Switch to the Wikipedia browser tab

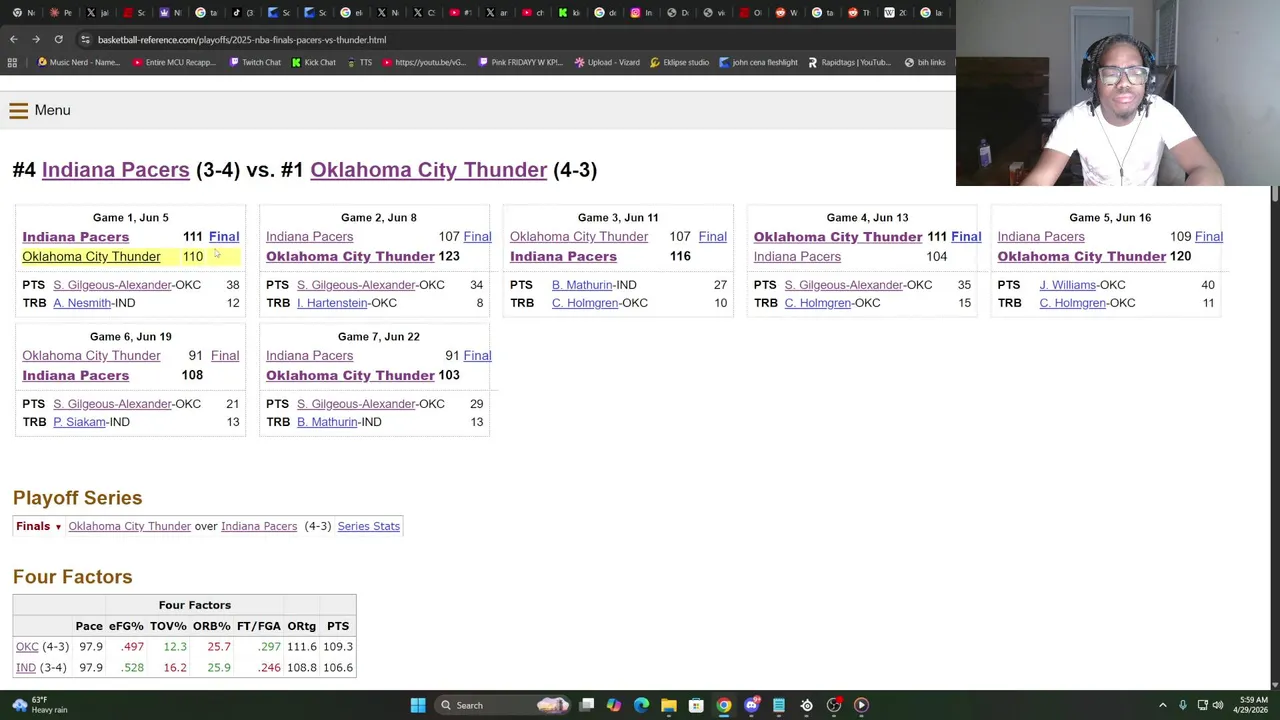897,13
